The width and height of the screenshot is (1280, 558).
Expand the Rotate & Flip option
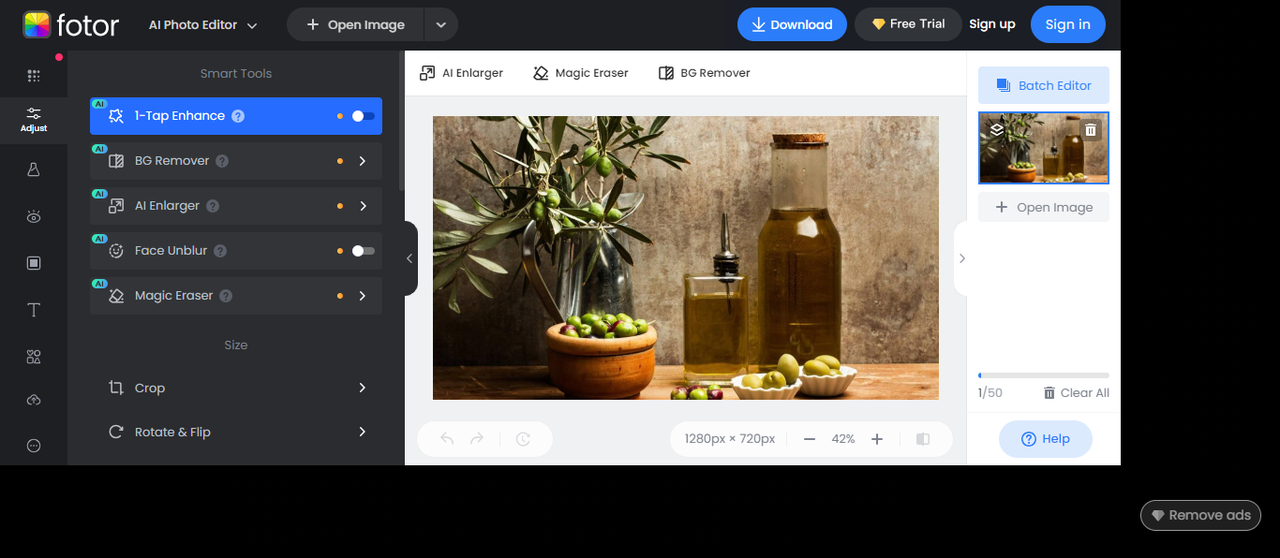pyautogui.click(x=236, y=432)
